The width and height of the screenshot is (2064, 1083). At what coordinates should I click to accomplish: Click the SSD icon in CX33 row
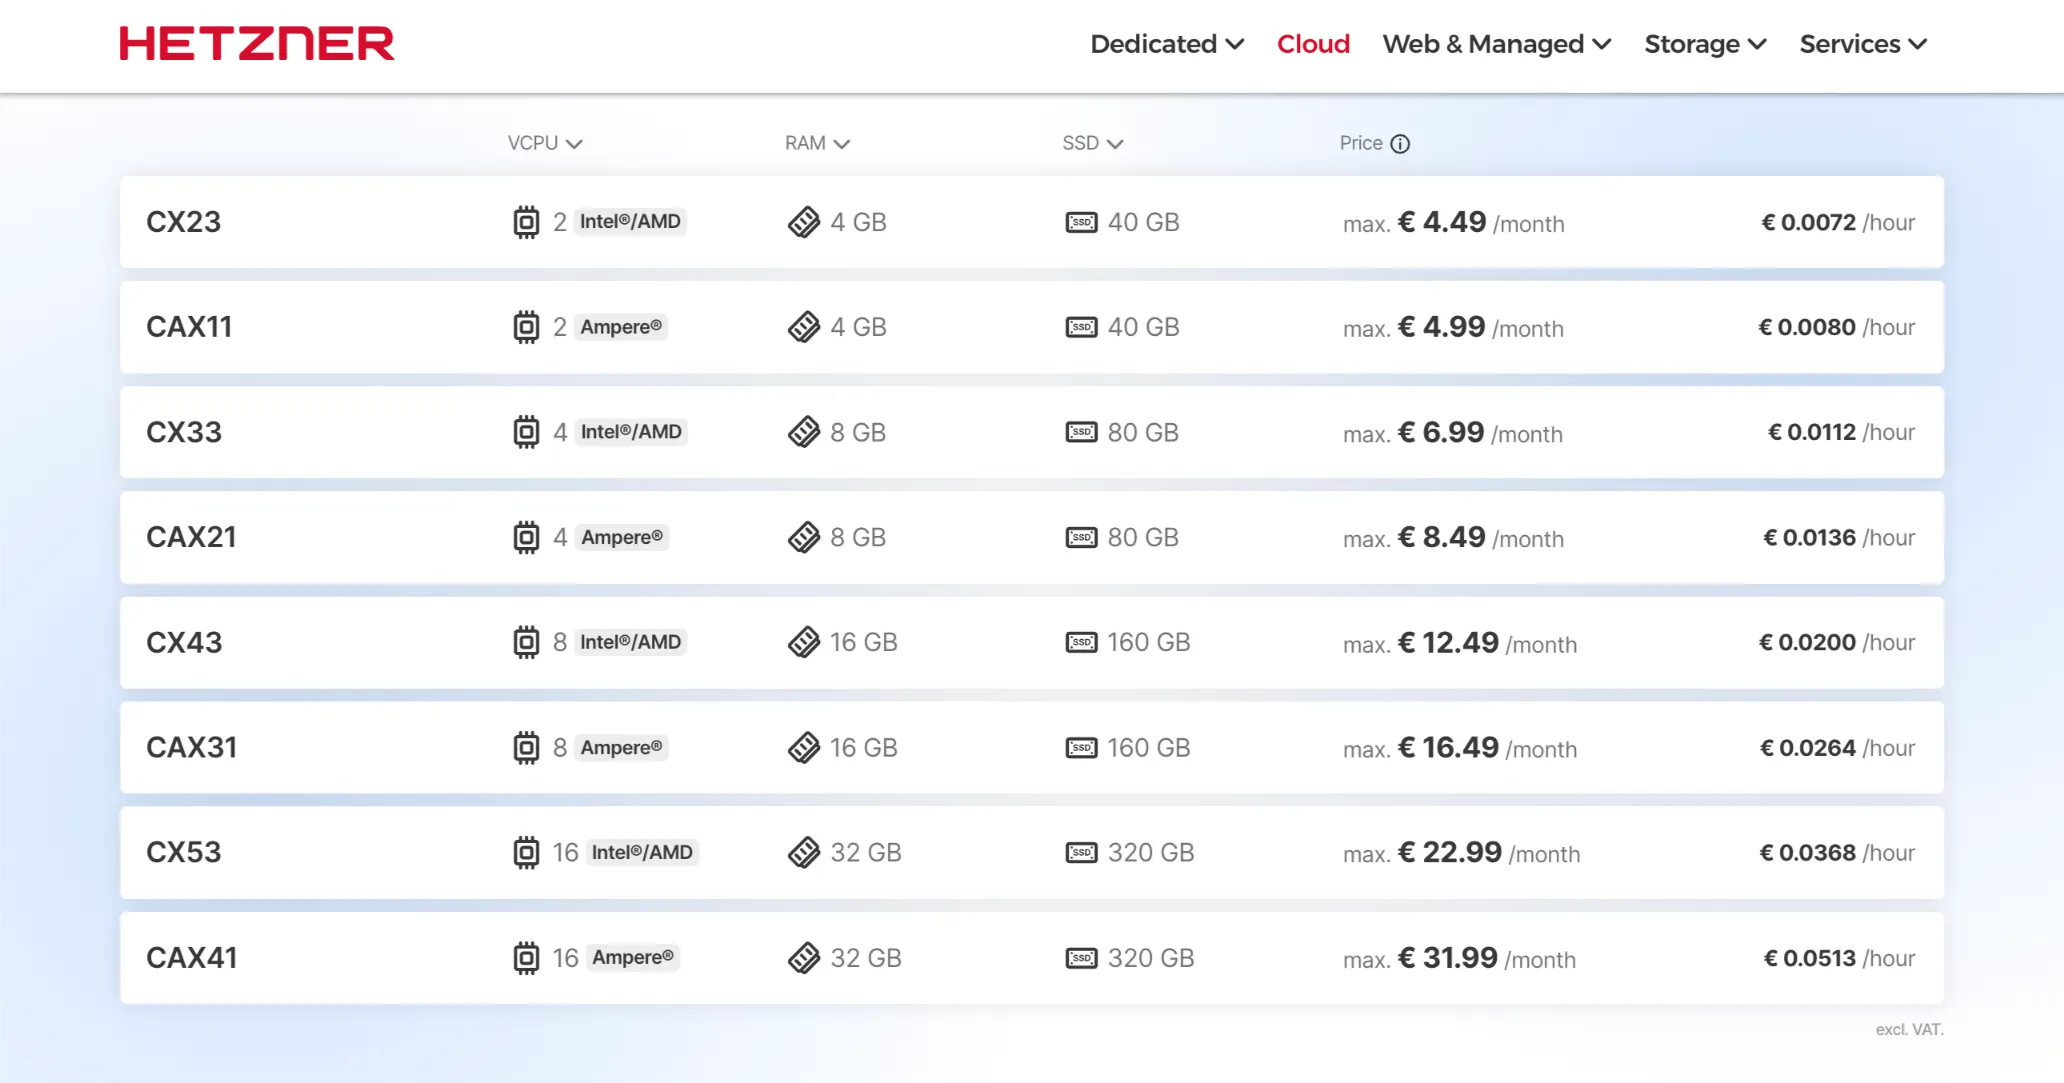coord(1081,432)
